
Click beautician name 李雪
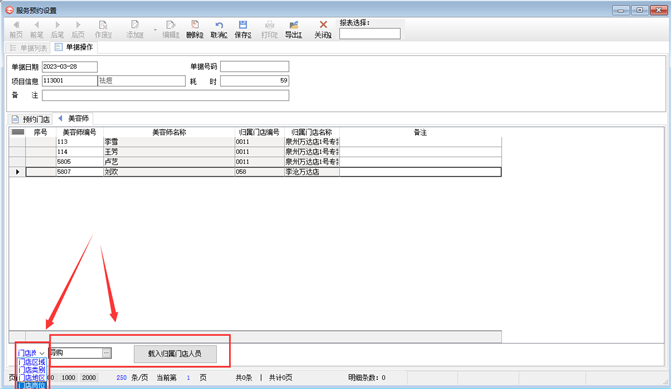pyautogui.click(x=169, y=142)
